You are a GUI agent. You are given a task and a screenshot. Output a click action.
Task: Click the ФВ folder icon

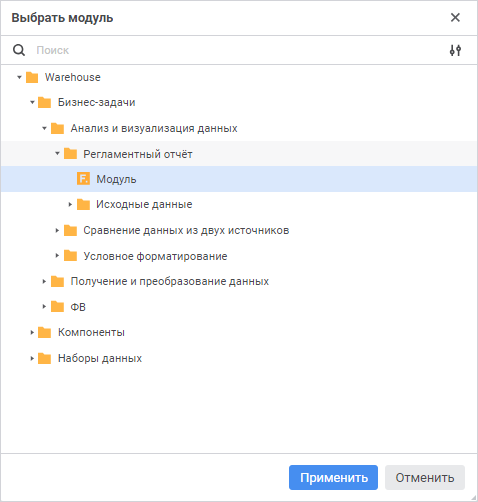(57, 307)
